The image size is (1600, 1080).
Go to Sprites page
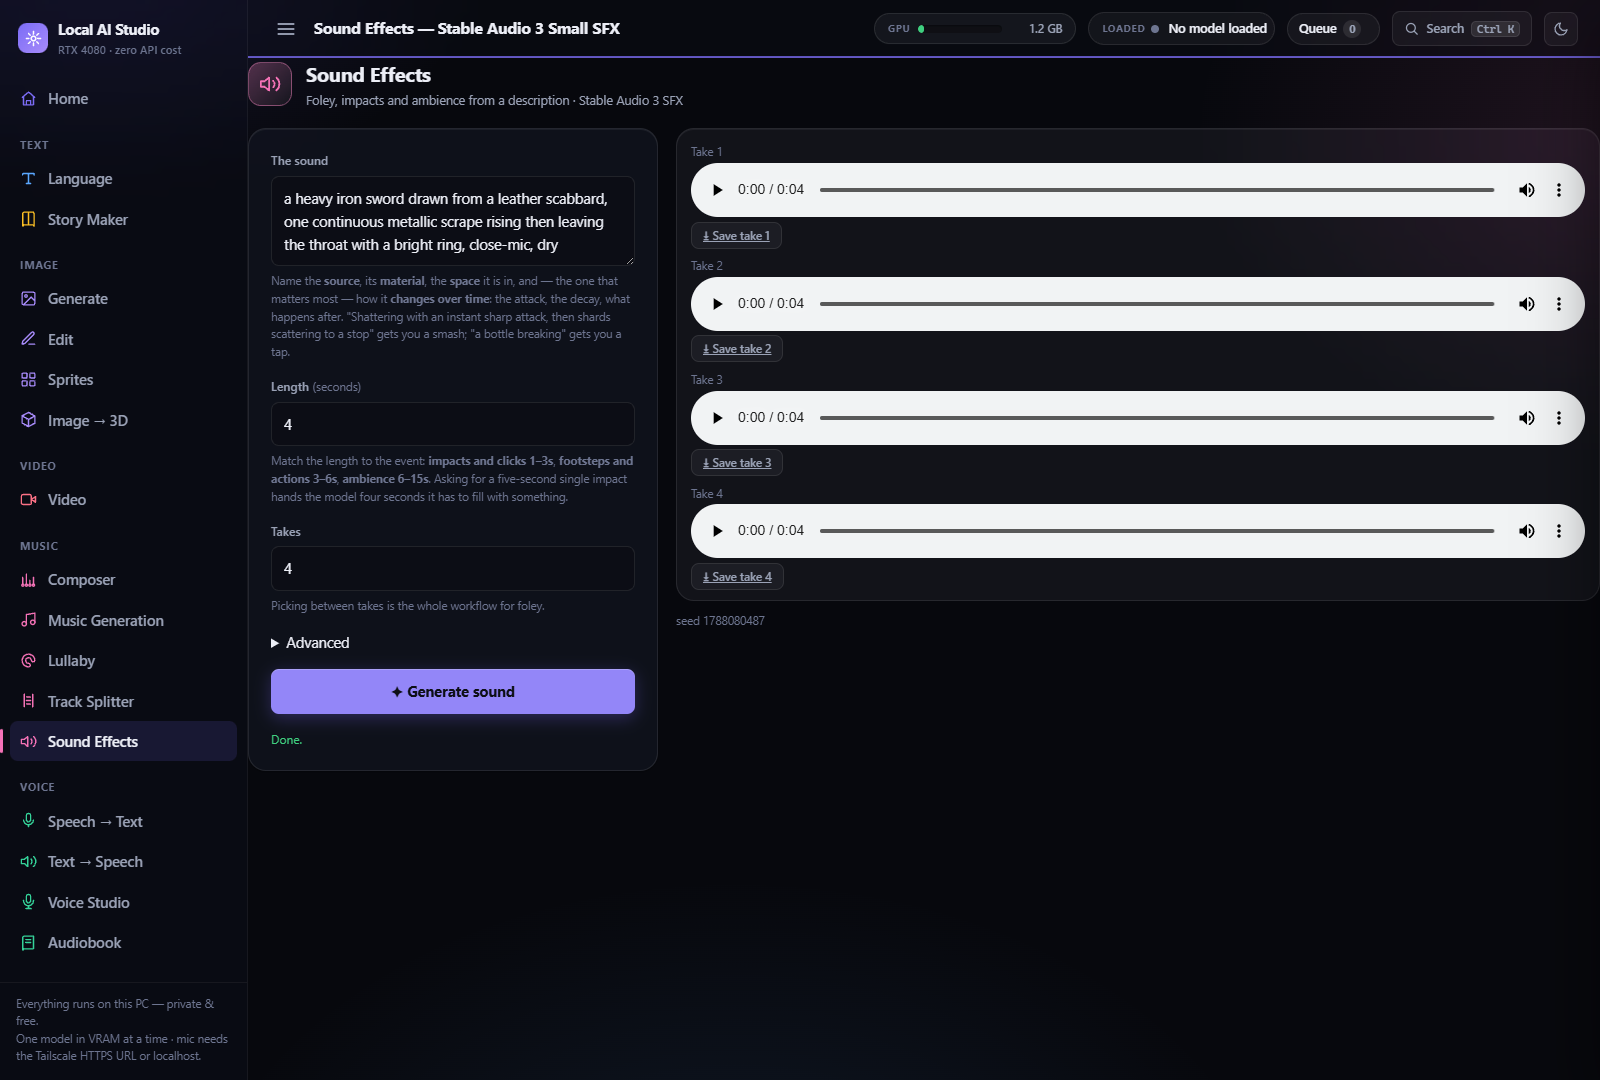[123, 380]
